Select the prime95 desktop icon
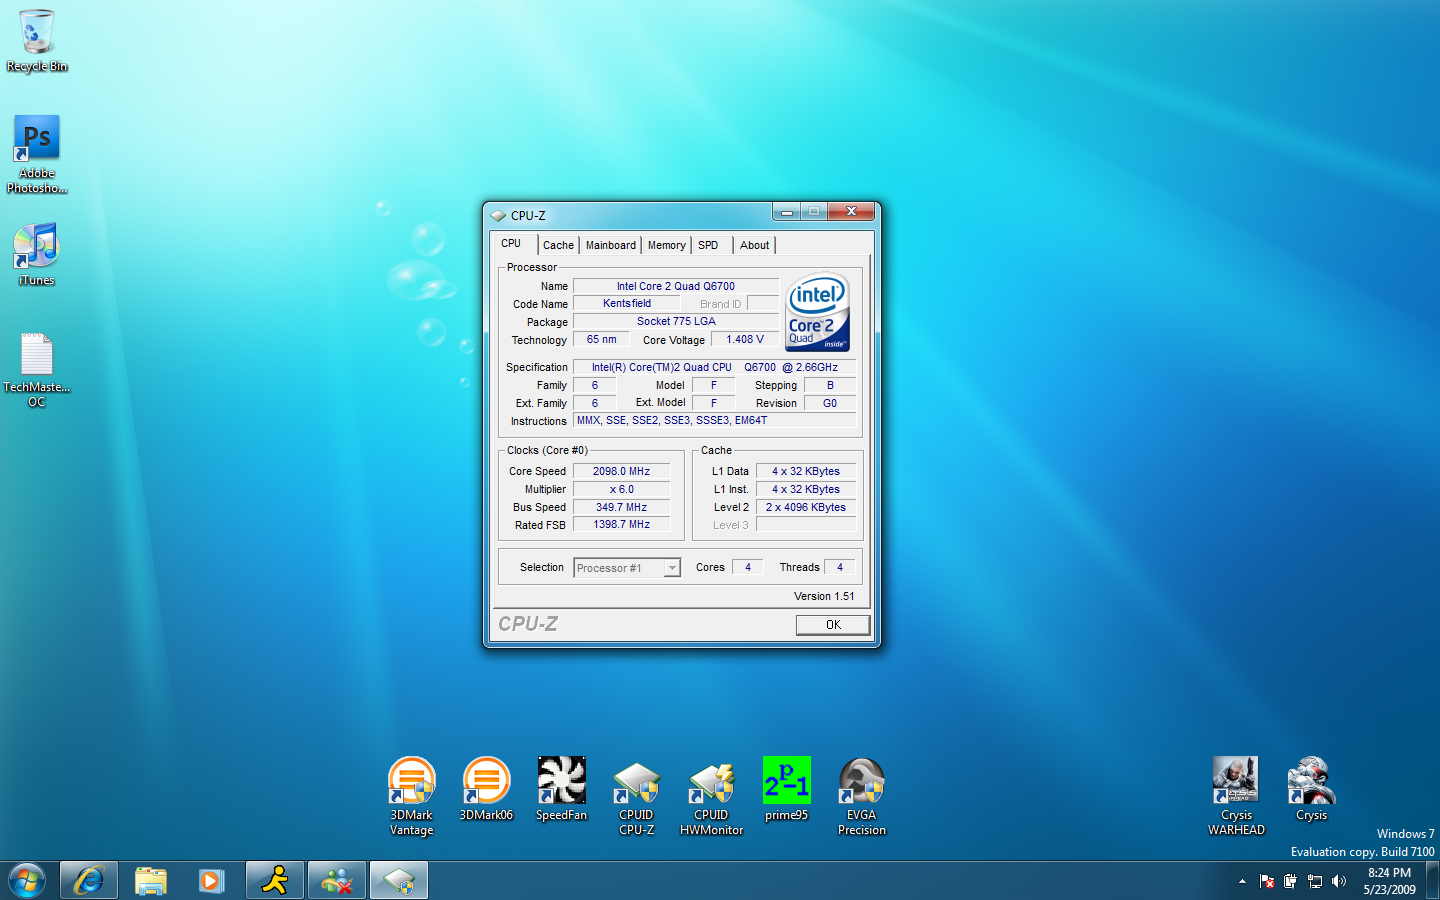Viewport: 1440px width, 900px height. pos(786,789)
